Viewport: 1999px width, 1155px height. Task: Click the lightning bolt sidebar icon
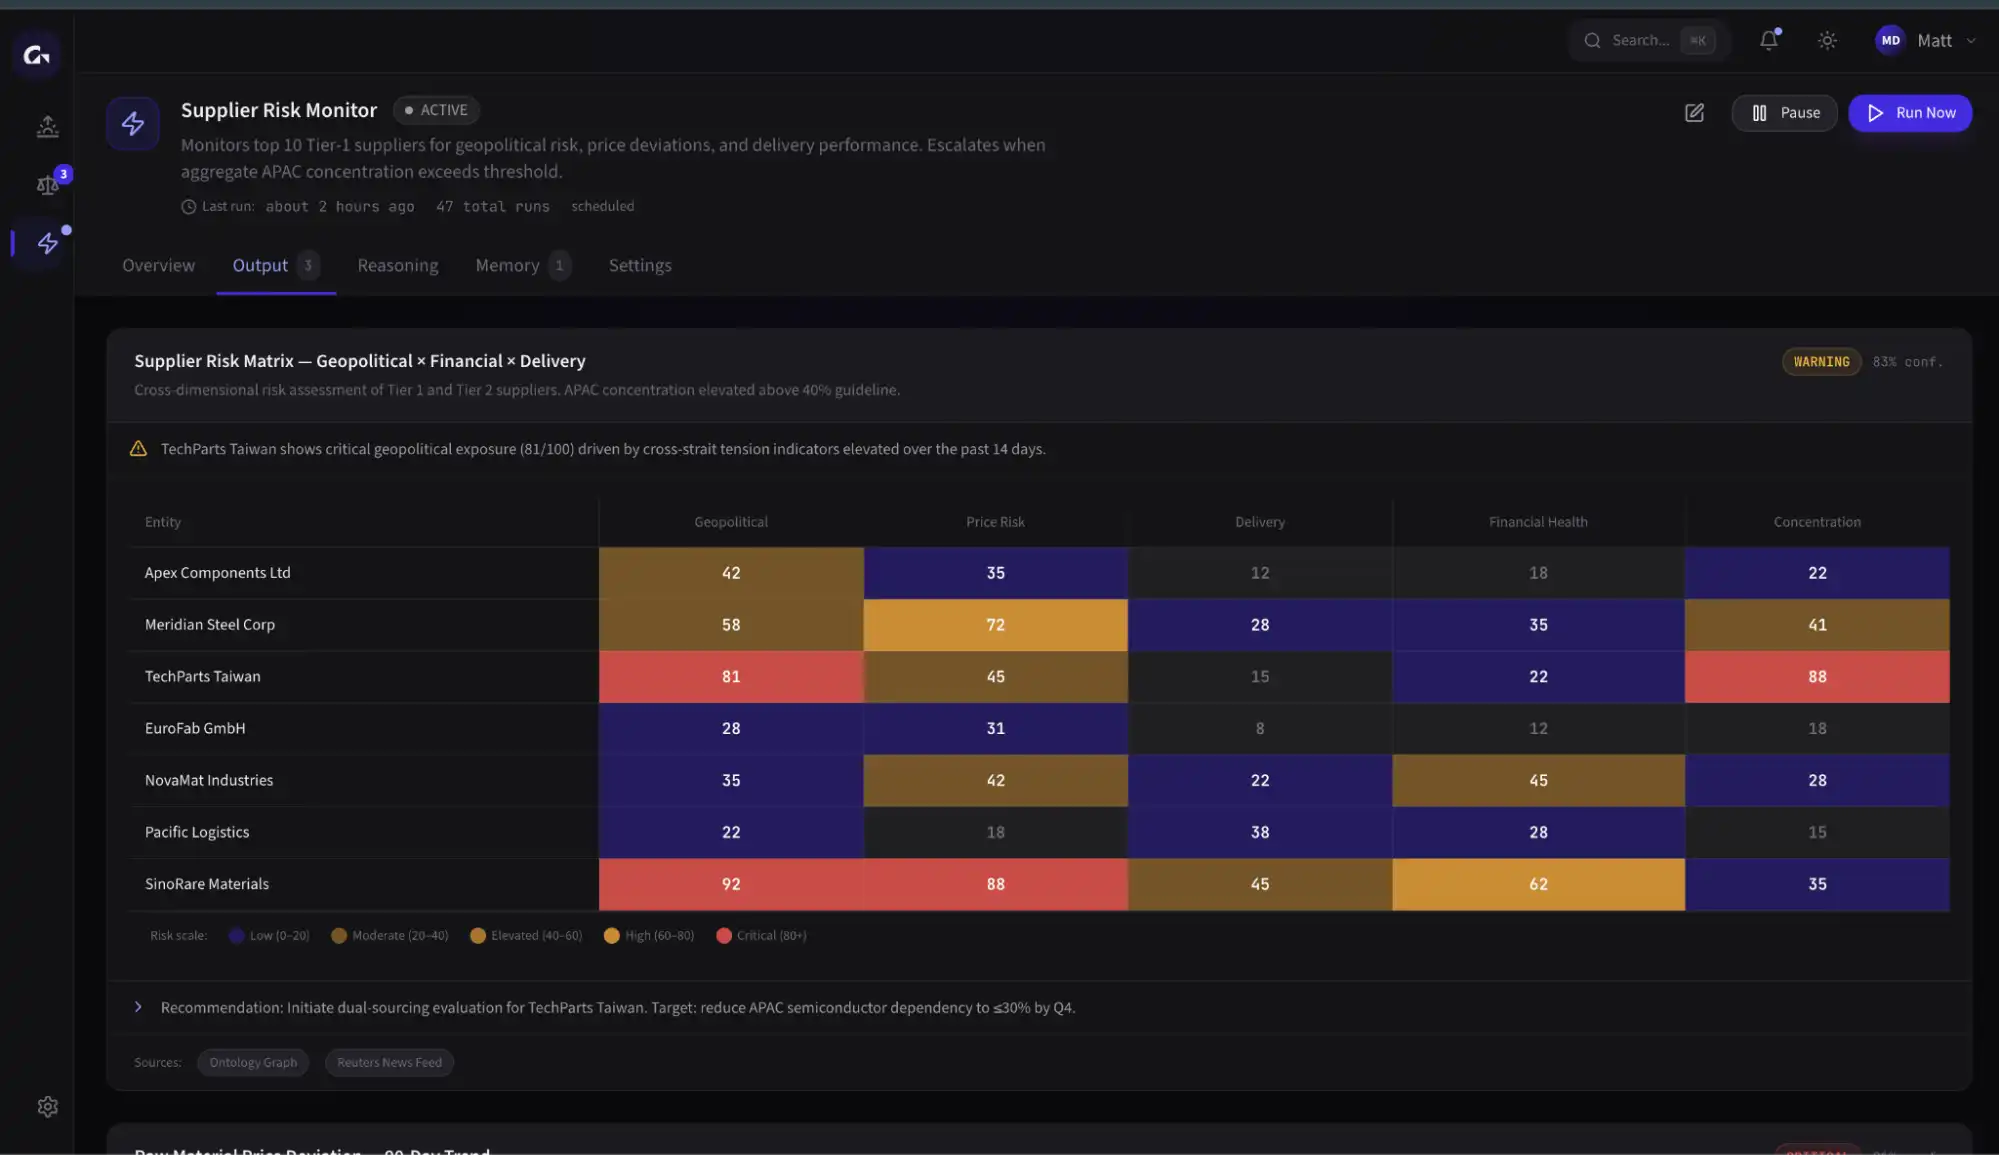click(47, 243)
